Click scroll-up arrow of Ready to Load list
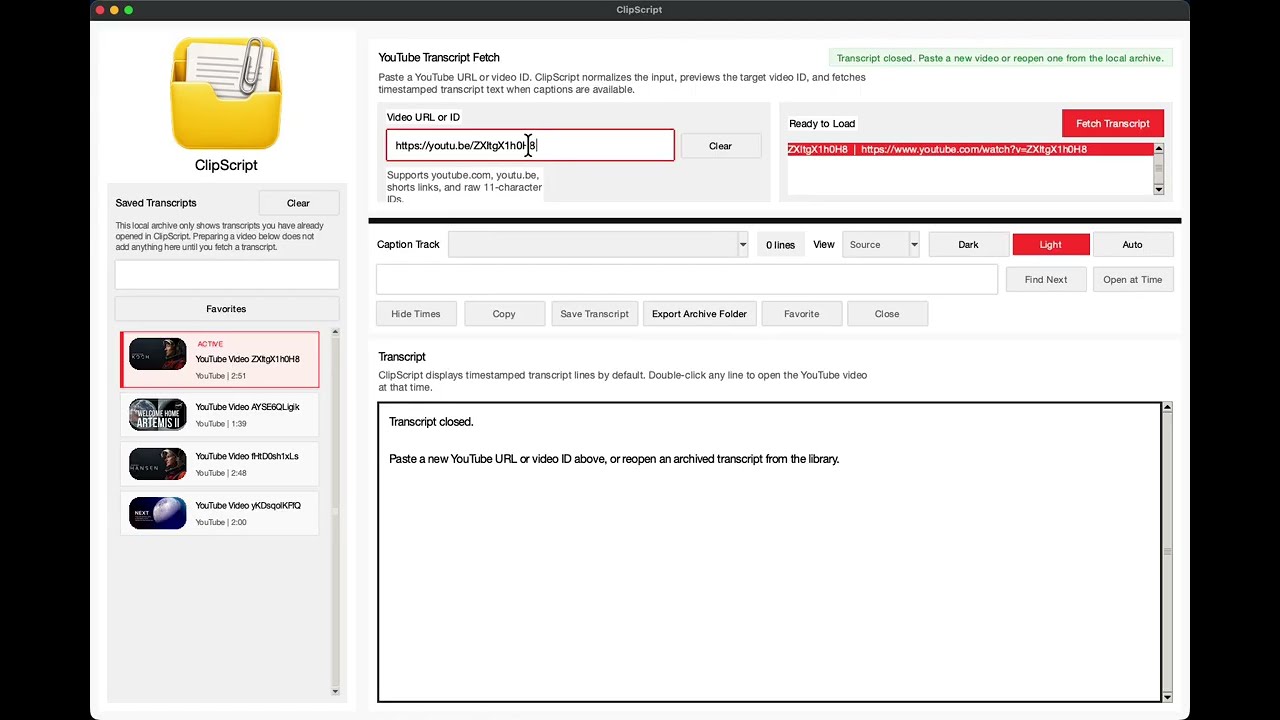Screen dimensions: 1280x720 pos(1158,150)
